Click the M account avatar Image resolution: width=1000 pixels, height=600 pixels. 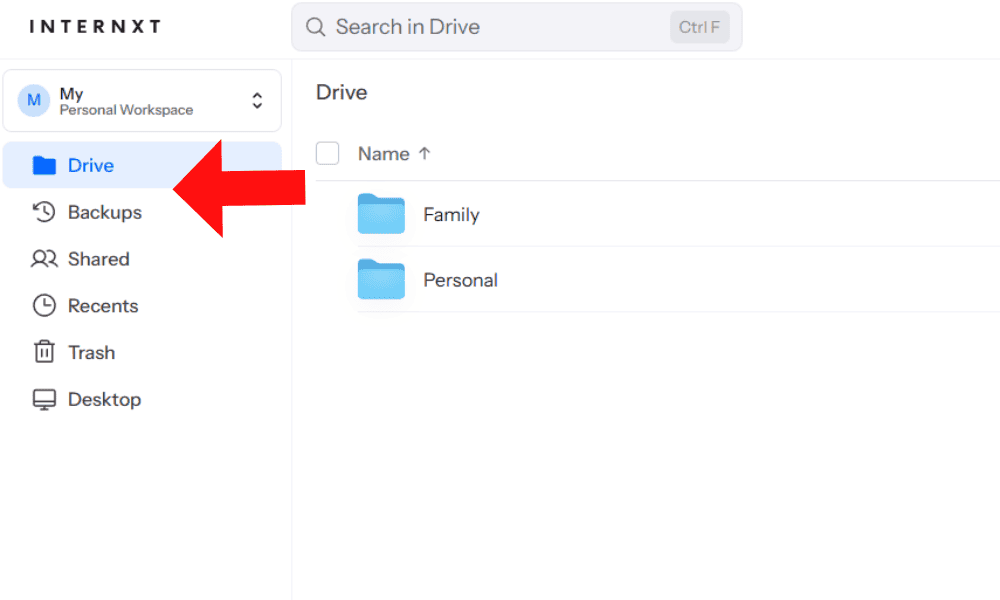(34, 100)
